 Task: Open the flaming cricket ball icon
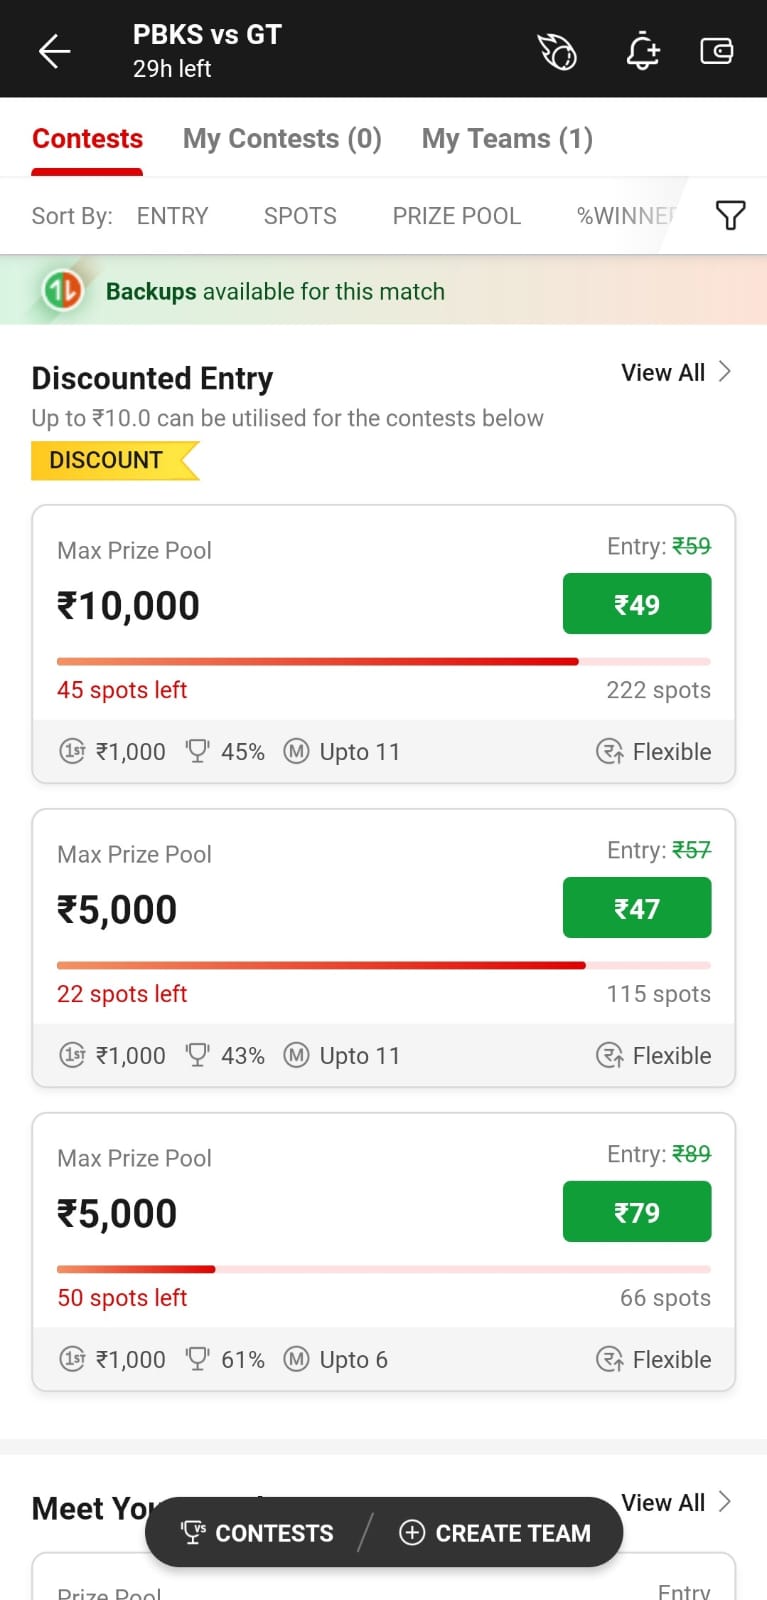tap(557, 51)
